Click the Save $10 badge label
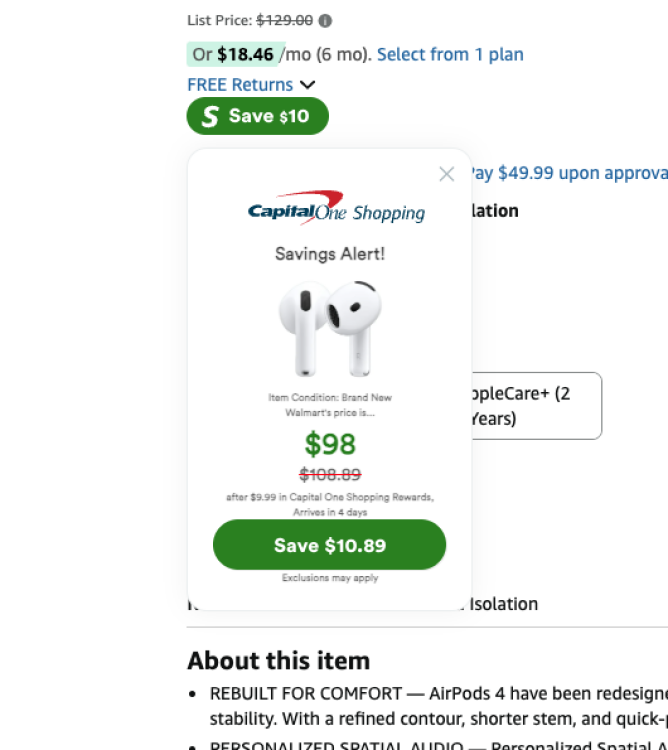The height and width of the screenshot is (750, 668). click(269, 117)
